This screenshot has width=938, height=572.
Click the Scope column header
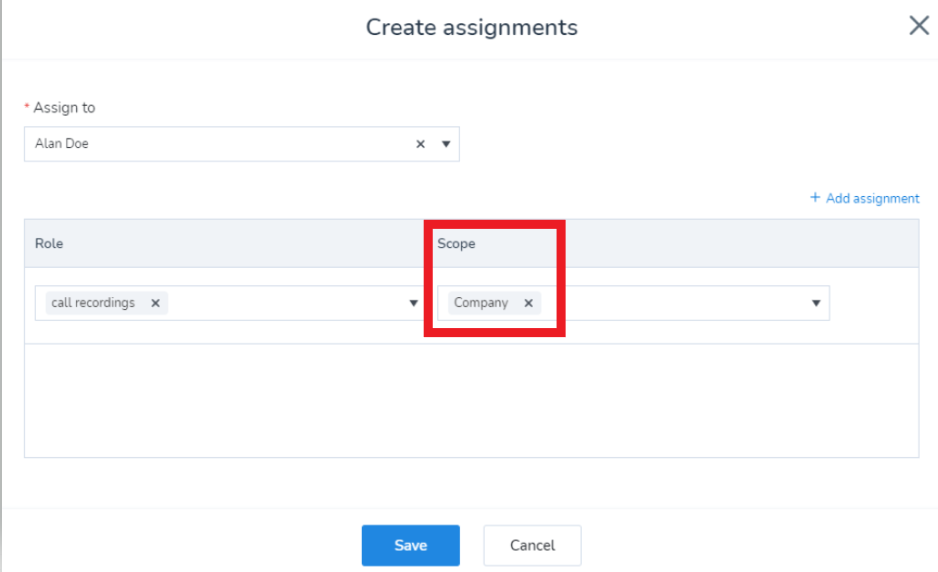pyautogui.click(x=456, y=243)
